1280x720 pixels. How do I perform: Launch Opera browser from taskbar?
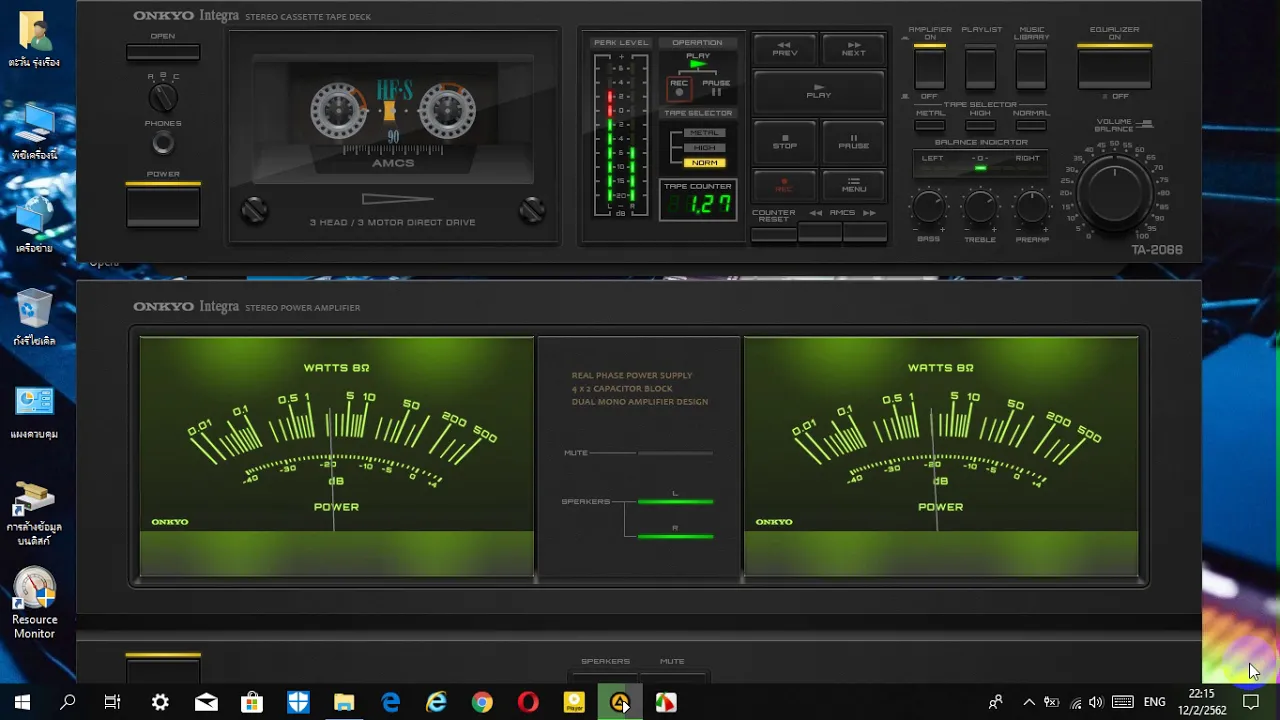528,703
